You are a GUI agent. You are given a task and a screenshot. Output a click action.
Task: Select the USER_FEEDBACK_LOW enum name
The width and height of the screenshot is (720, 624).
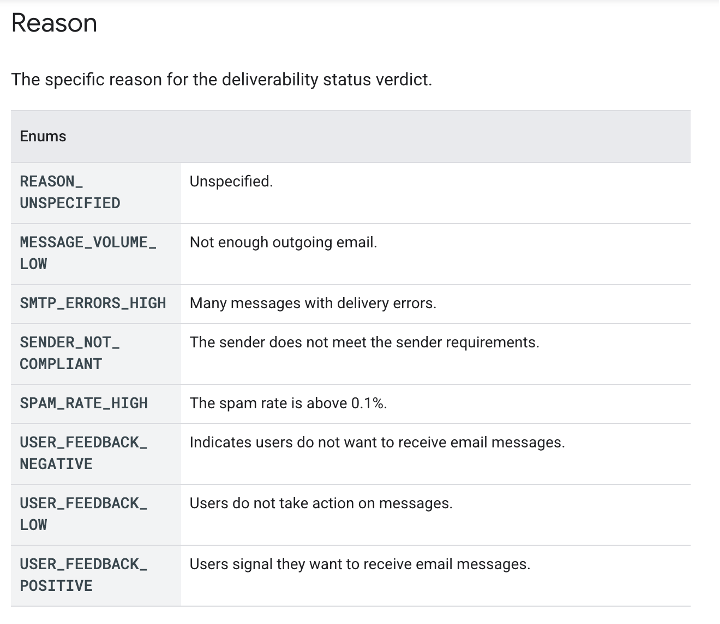pyautogui.click(x=84, y=514)
